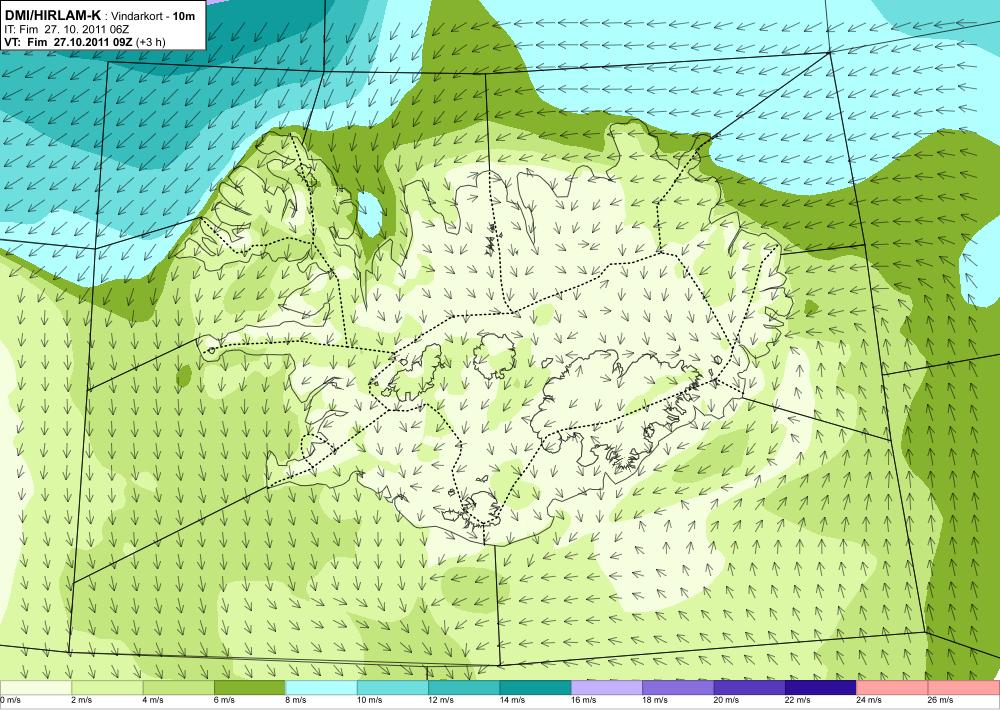Click the '0 m/s' legend label

click(10, 700)
